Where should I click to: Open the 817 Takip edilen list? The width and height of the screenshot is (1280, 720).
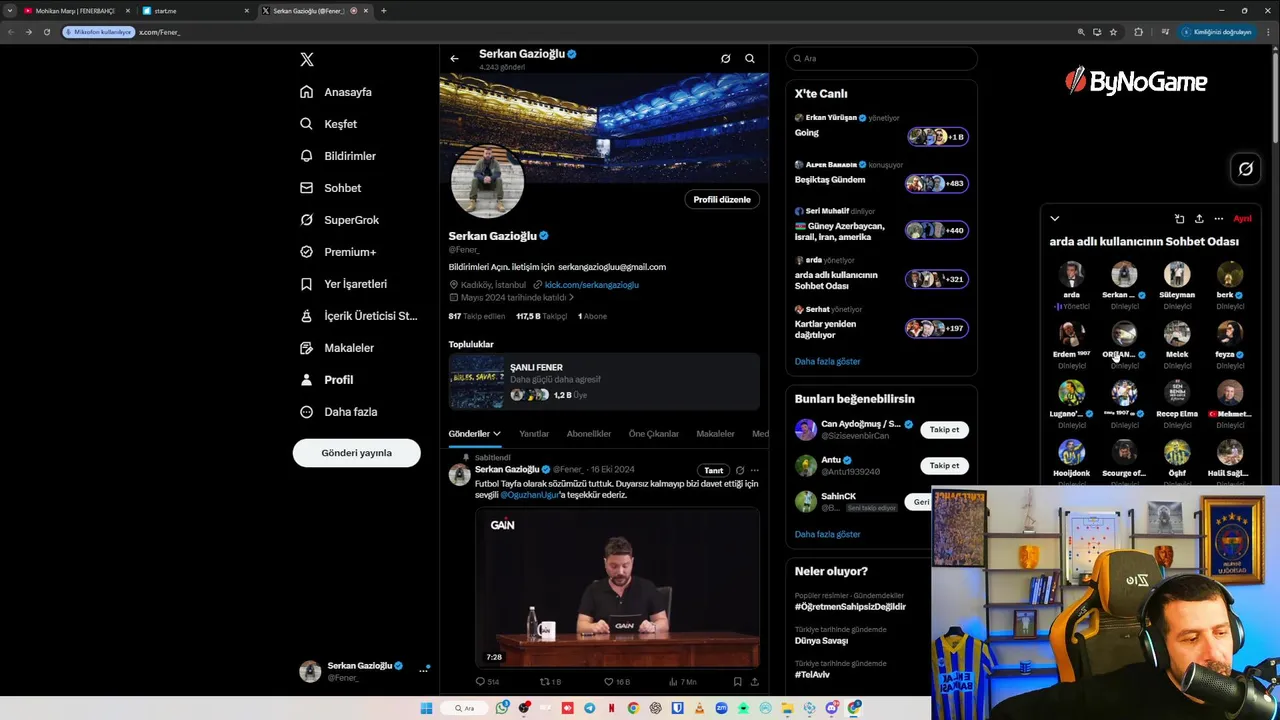point(477,316)
